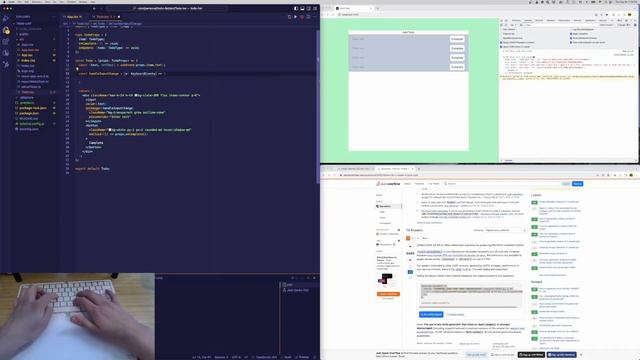Click the first todo text input in React App
The image size is (640, 360).
(399, 39)
